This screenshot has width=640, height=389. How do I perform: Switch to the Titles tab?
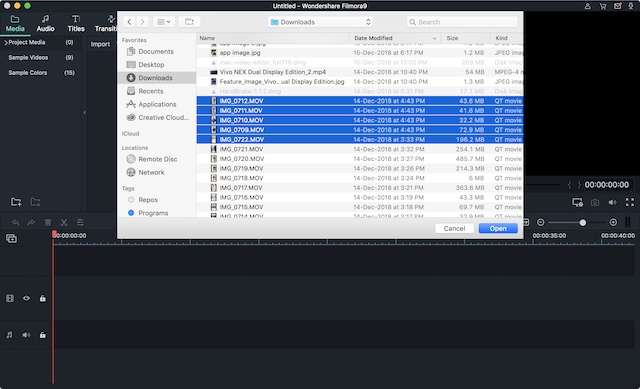click(76, 24)
